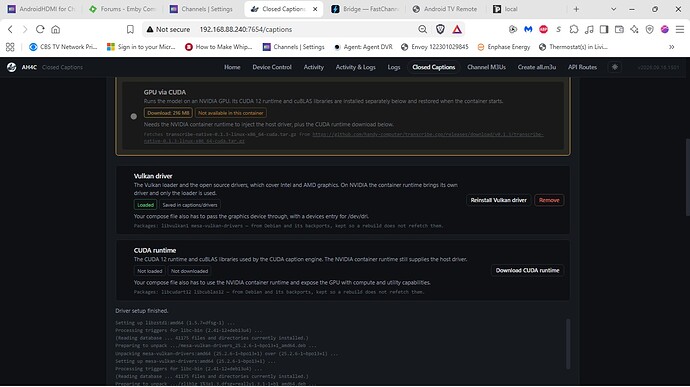Open the tab groups grid icon
This screenshot has height=387, width=690.
[10, 47]
